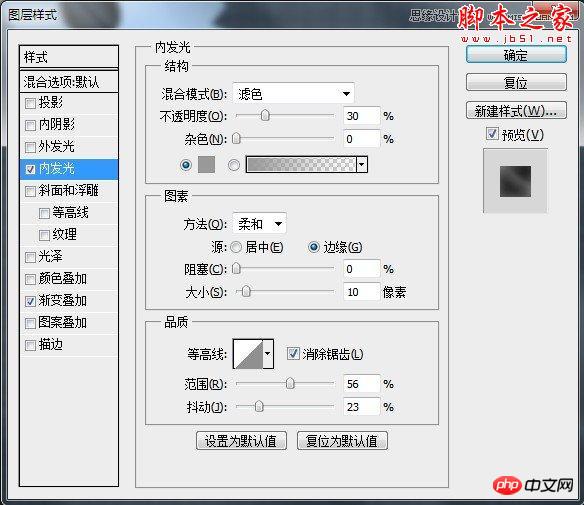This screenshot has width=584, height=505.
Task: Enable the 内阴影 inner shadow checkbox
Action: click(x=30, y=125)
